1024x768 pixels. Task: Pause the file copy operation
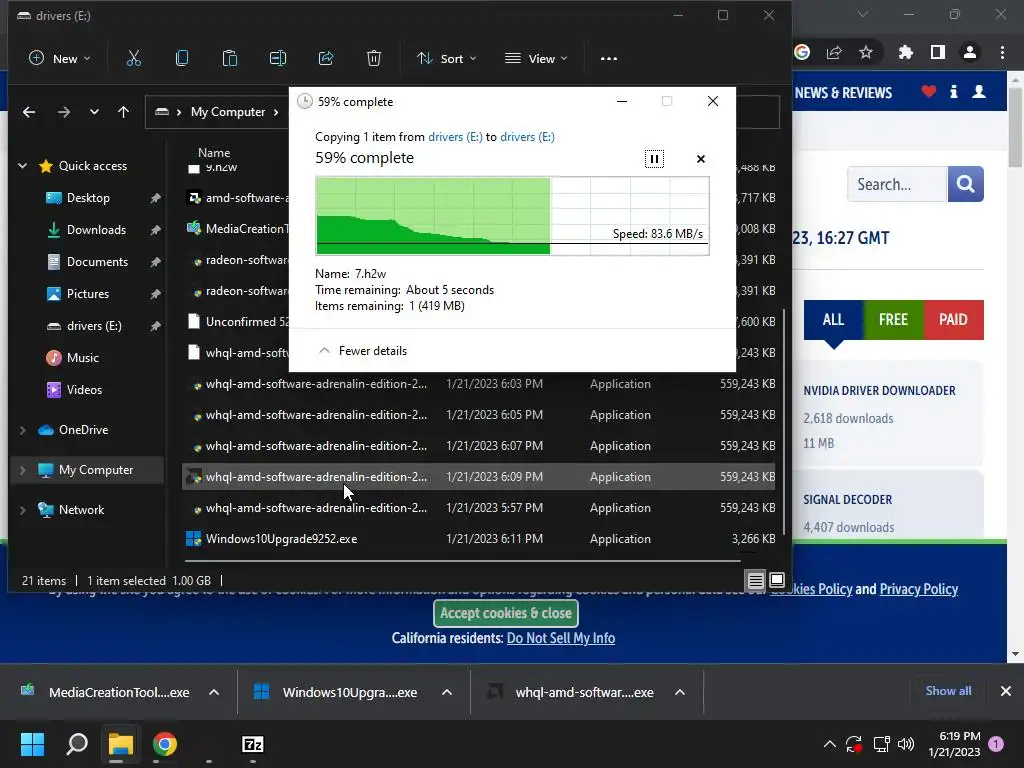[654, 159]
